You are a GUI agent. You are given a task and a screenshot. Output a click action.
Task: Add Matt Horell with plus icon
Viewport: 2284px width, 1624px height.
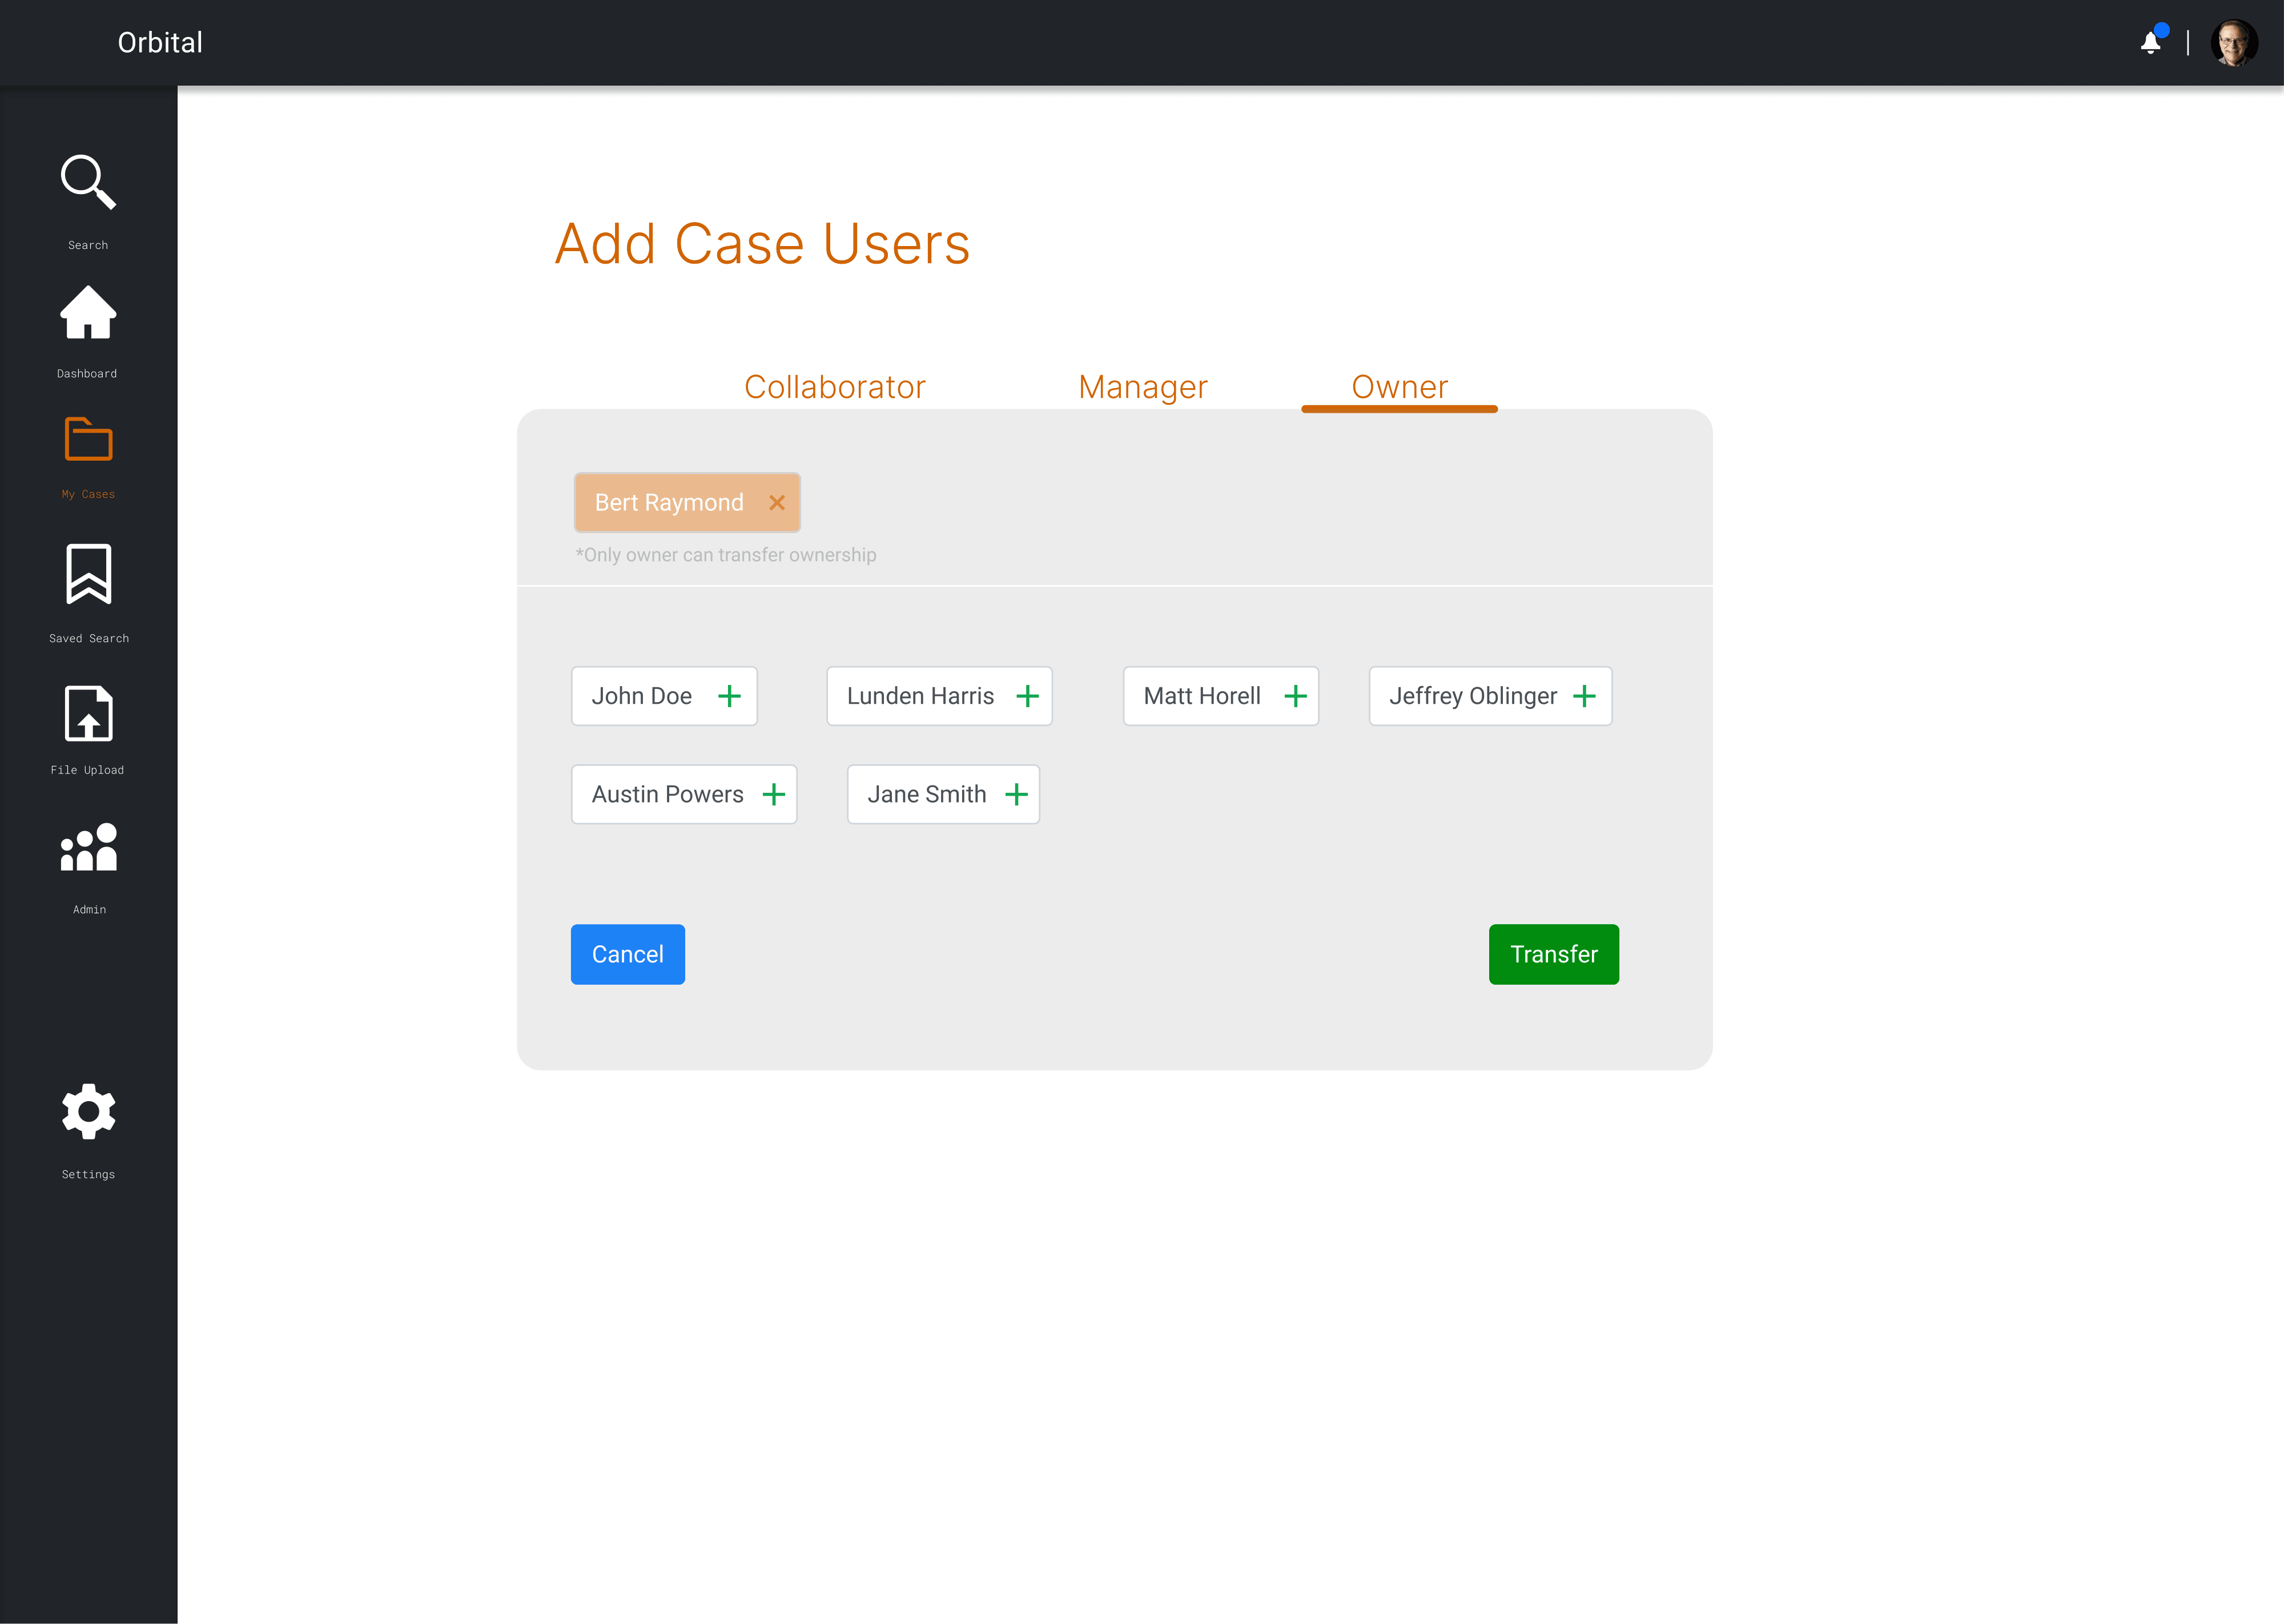(x=1295, y=696)
